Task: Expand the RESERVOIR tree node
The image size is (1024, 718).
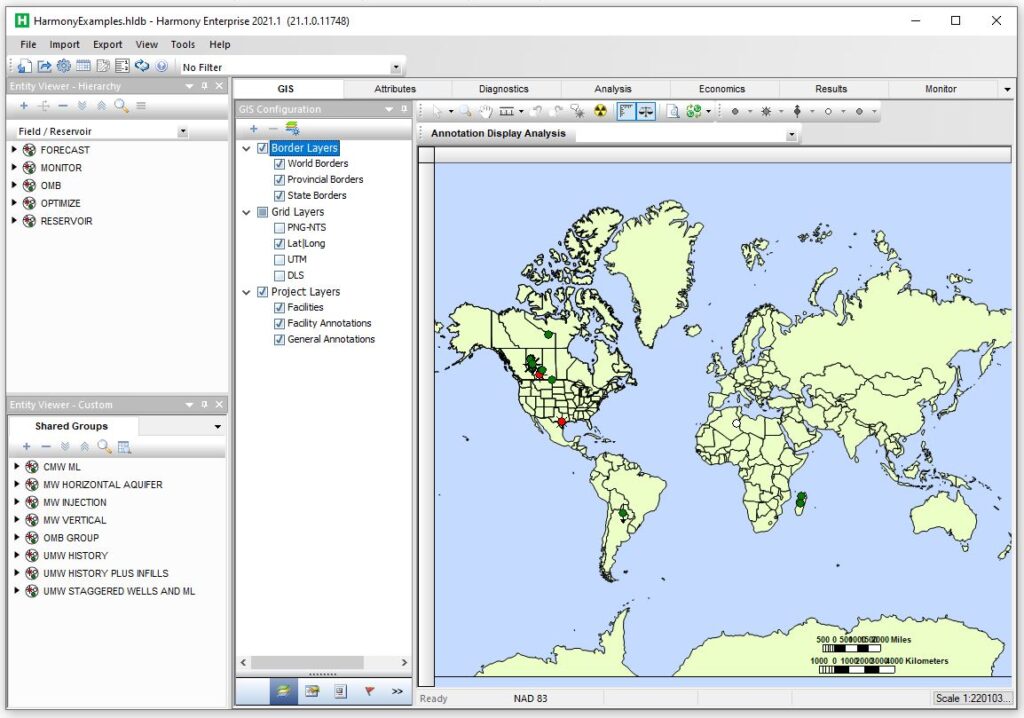Action: tap(14, 221)
